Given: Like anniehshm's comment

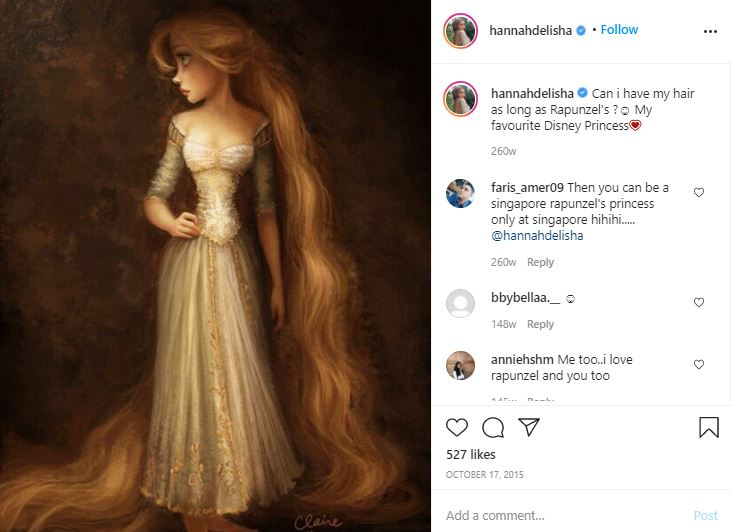Looking at the screenshot, I should (x=698, y=364).
